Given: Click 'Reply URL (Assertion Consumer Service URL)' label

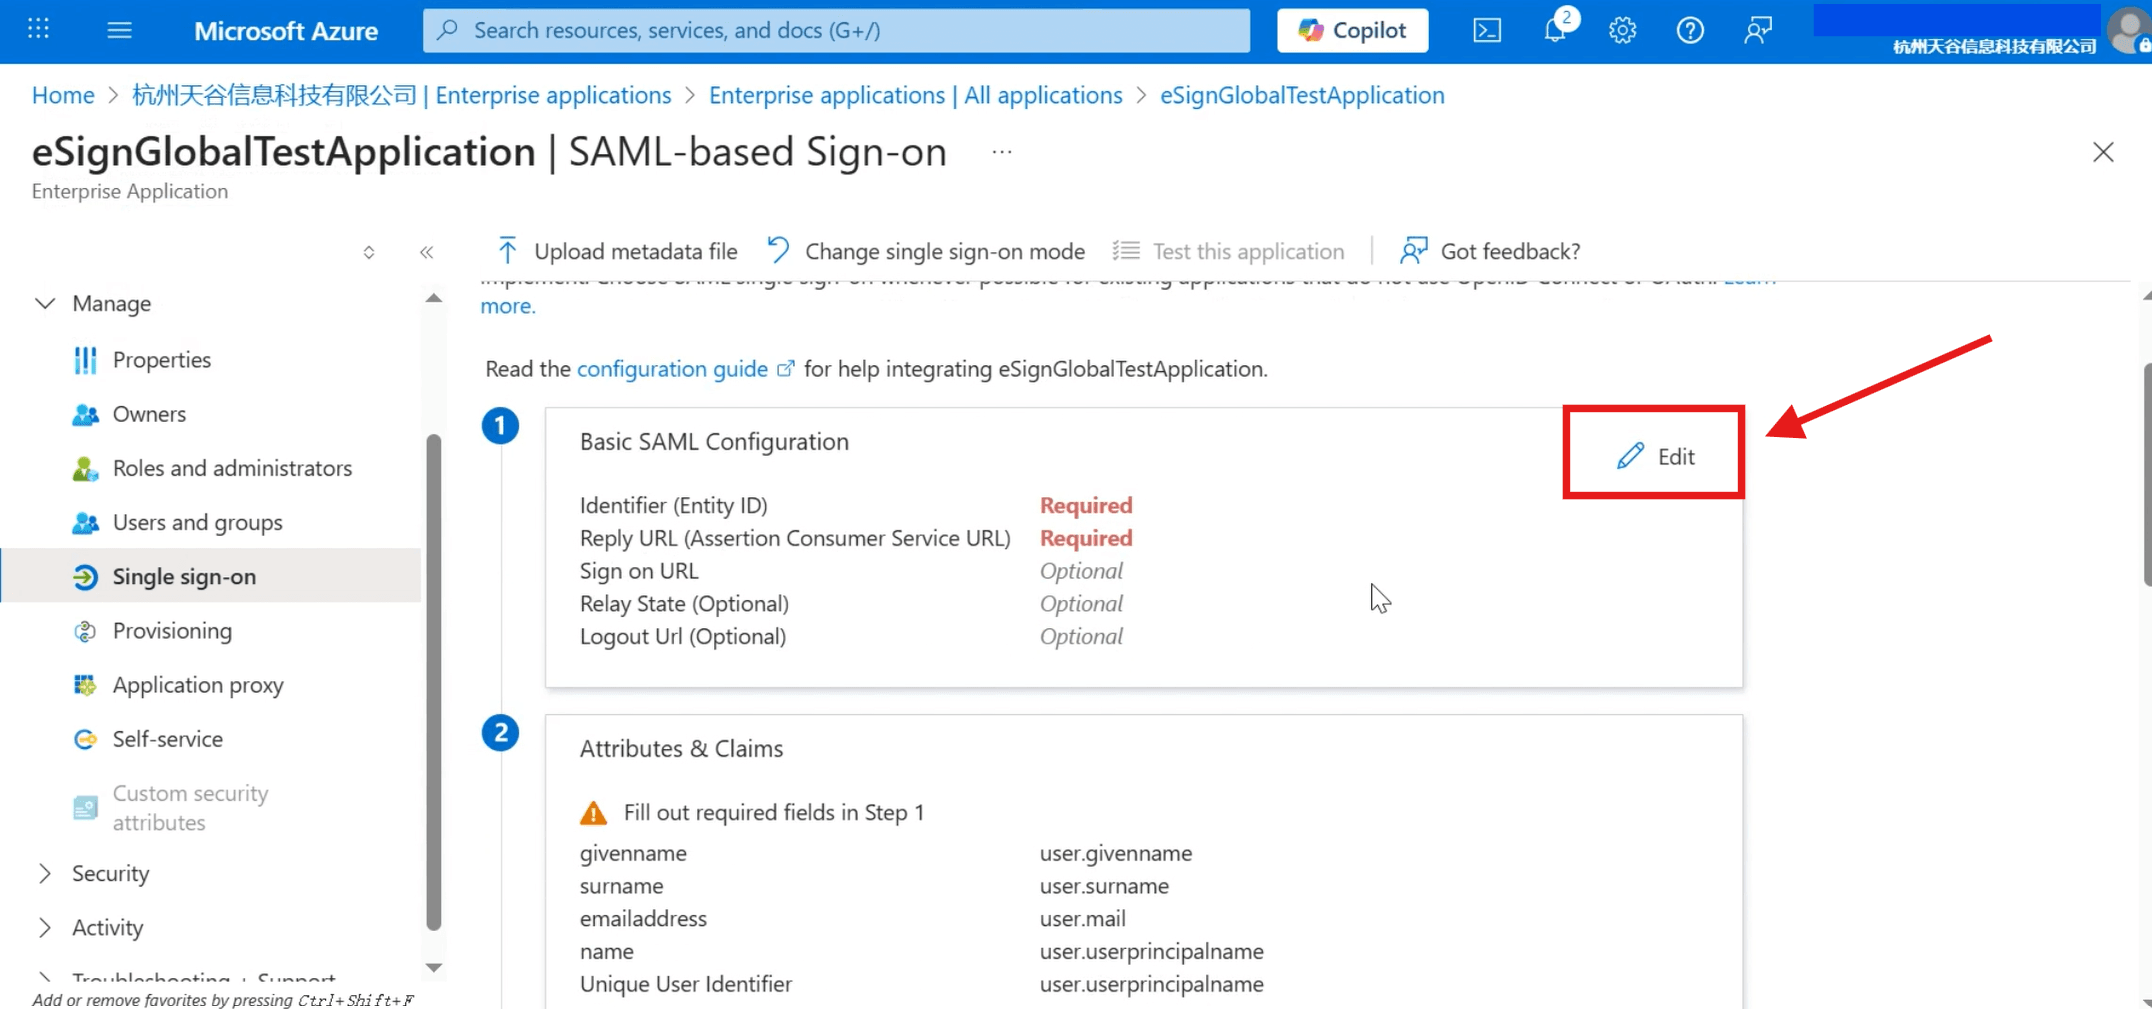Looking at the screenshot, I should coord(795,538).
